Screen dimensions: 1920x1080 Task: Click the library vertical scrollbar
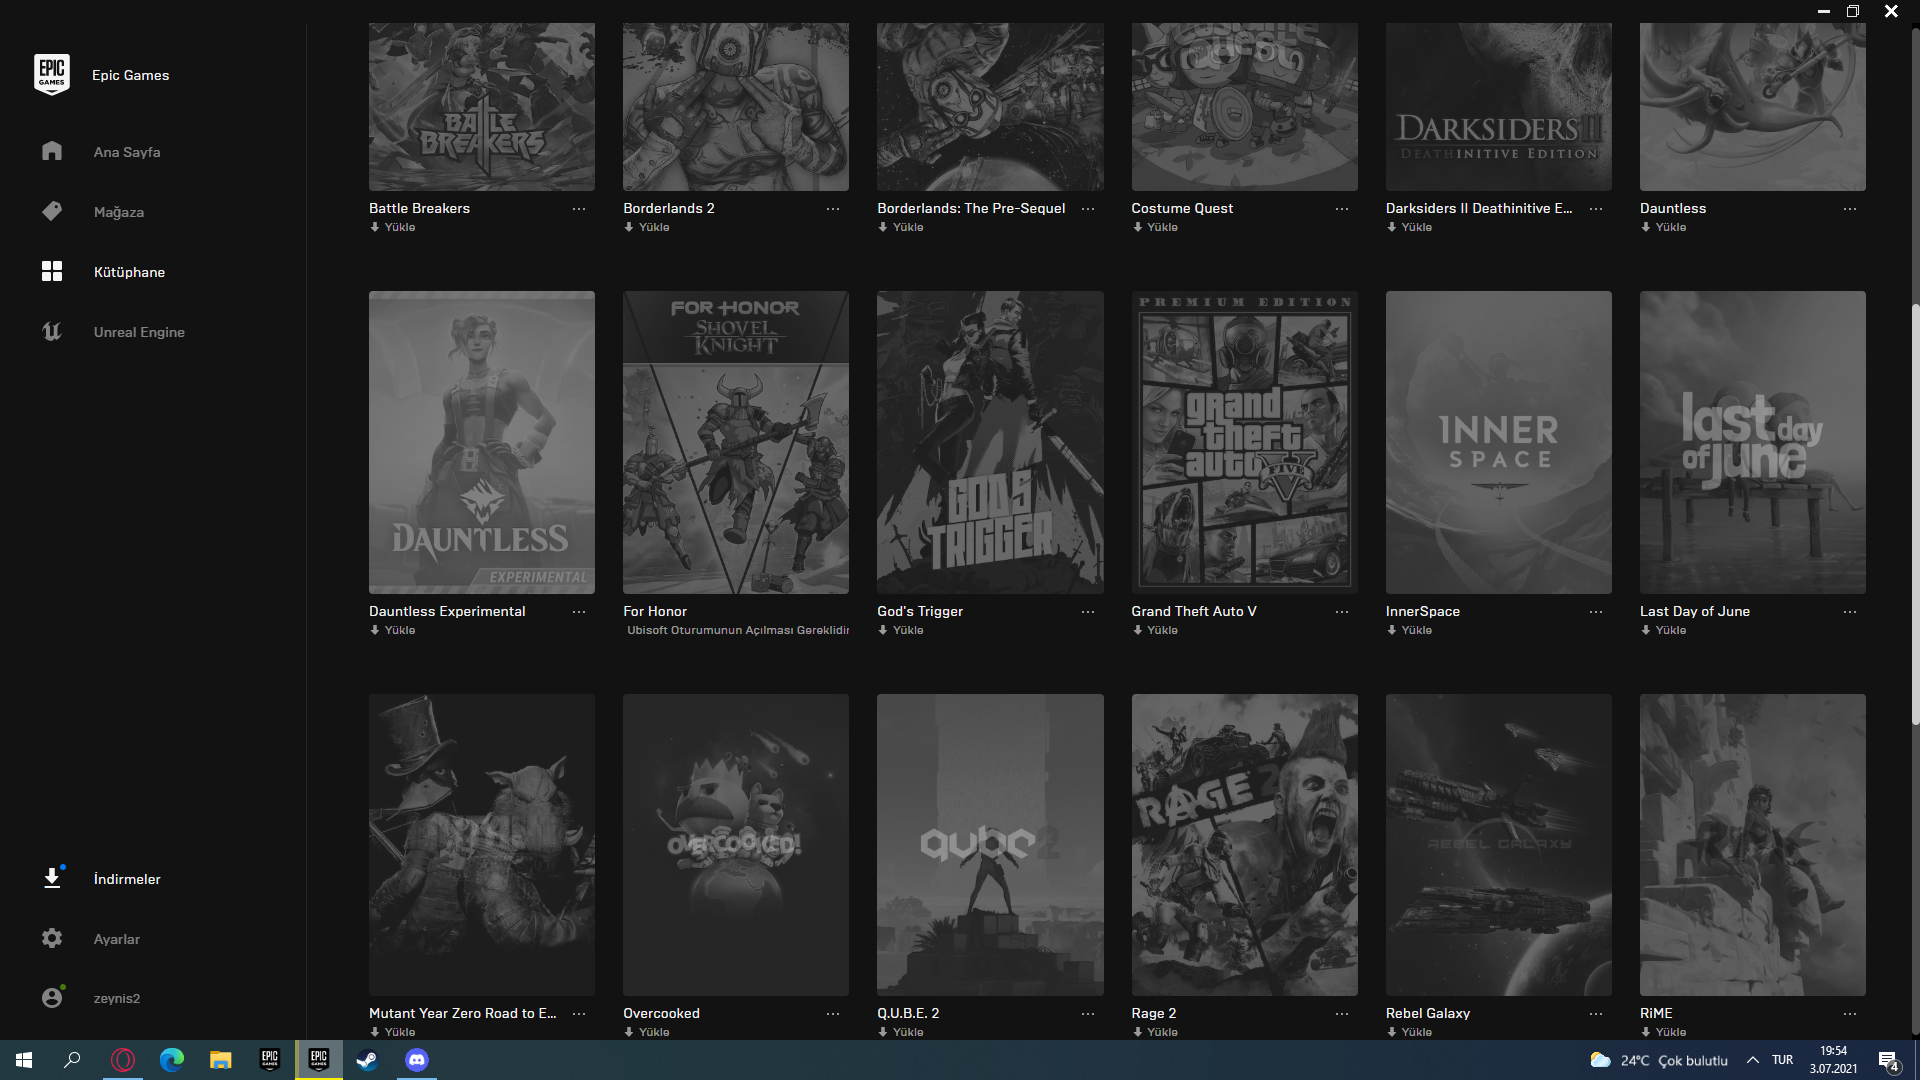[x=1915, y=514]
